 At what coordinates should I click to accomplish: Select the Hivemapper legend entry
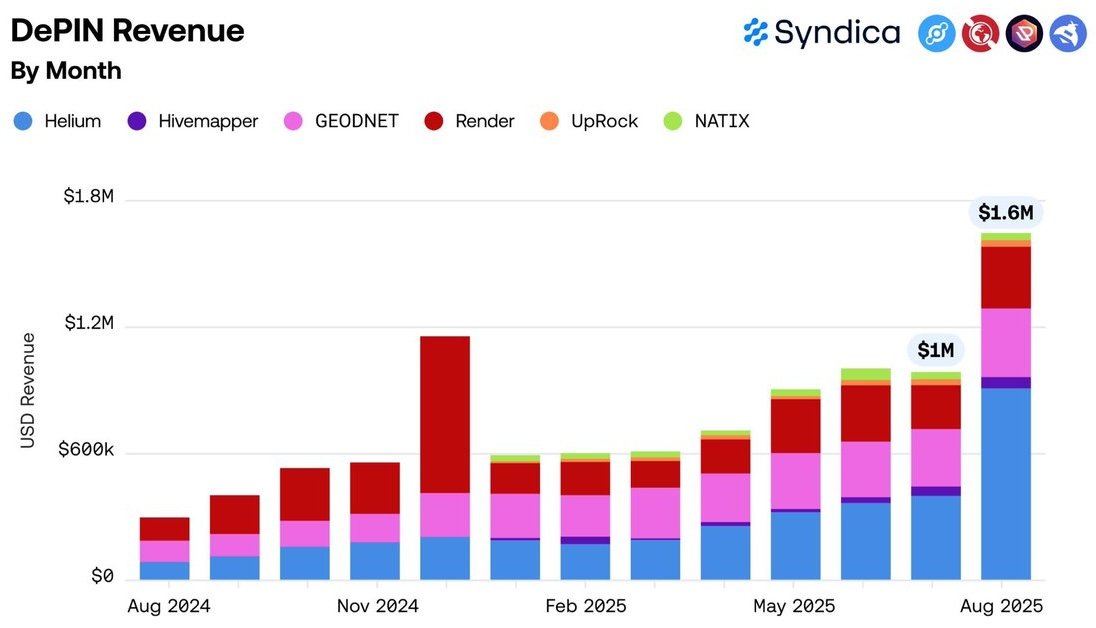pyautogui.click(x=208, y=121)
